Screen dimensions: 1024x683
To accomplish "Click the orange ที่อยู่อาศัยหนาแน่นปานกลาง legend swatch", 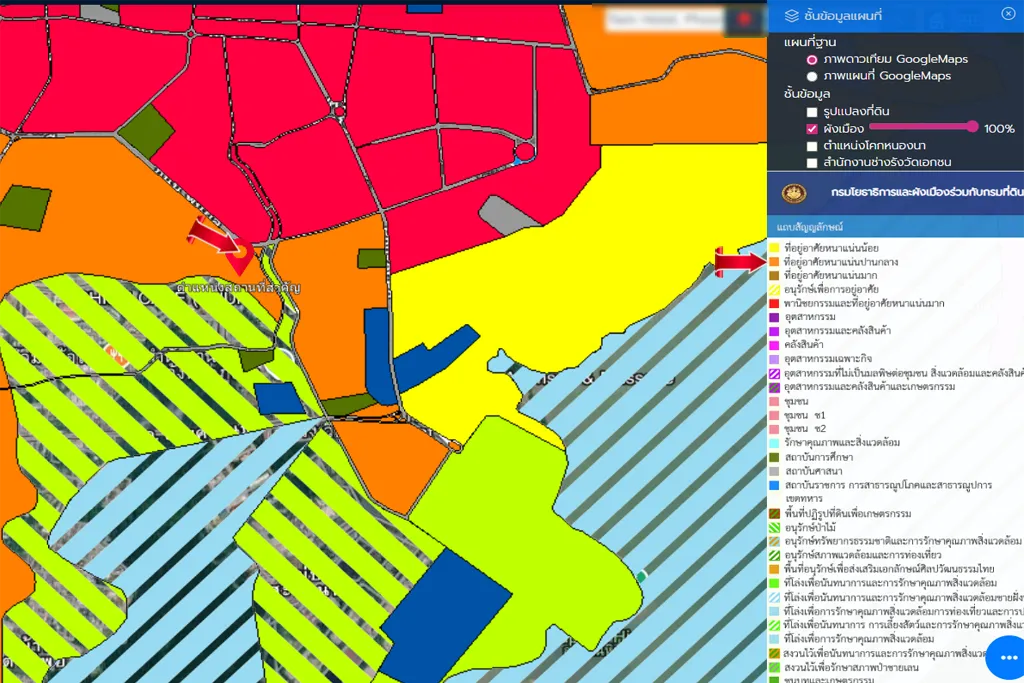I will pyautogui.click(x=774, y=261).
